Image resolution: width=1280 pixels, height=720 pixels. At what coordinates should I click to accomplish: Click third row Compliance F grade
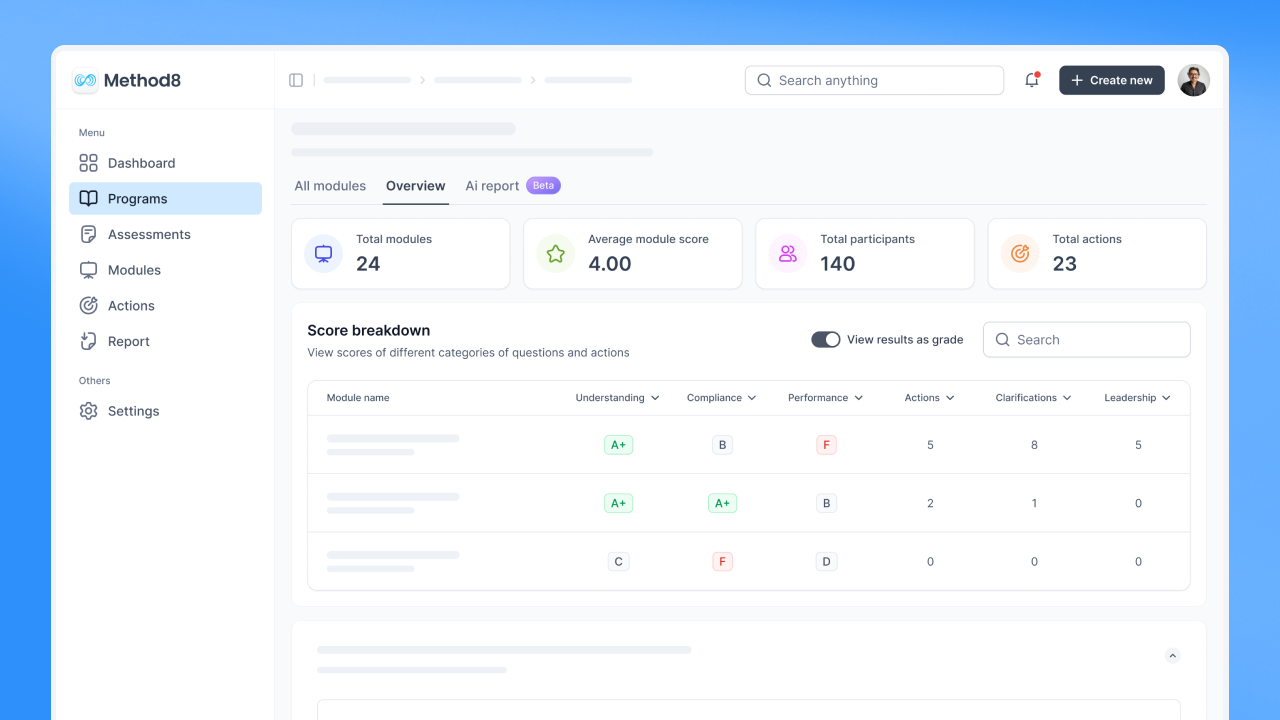tap(722, 561)
